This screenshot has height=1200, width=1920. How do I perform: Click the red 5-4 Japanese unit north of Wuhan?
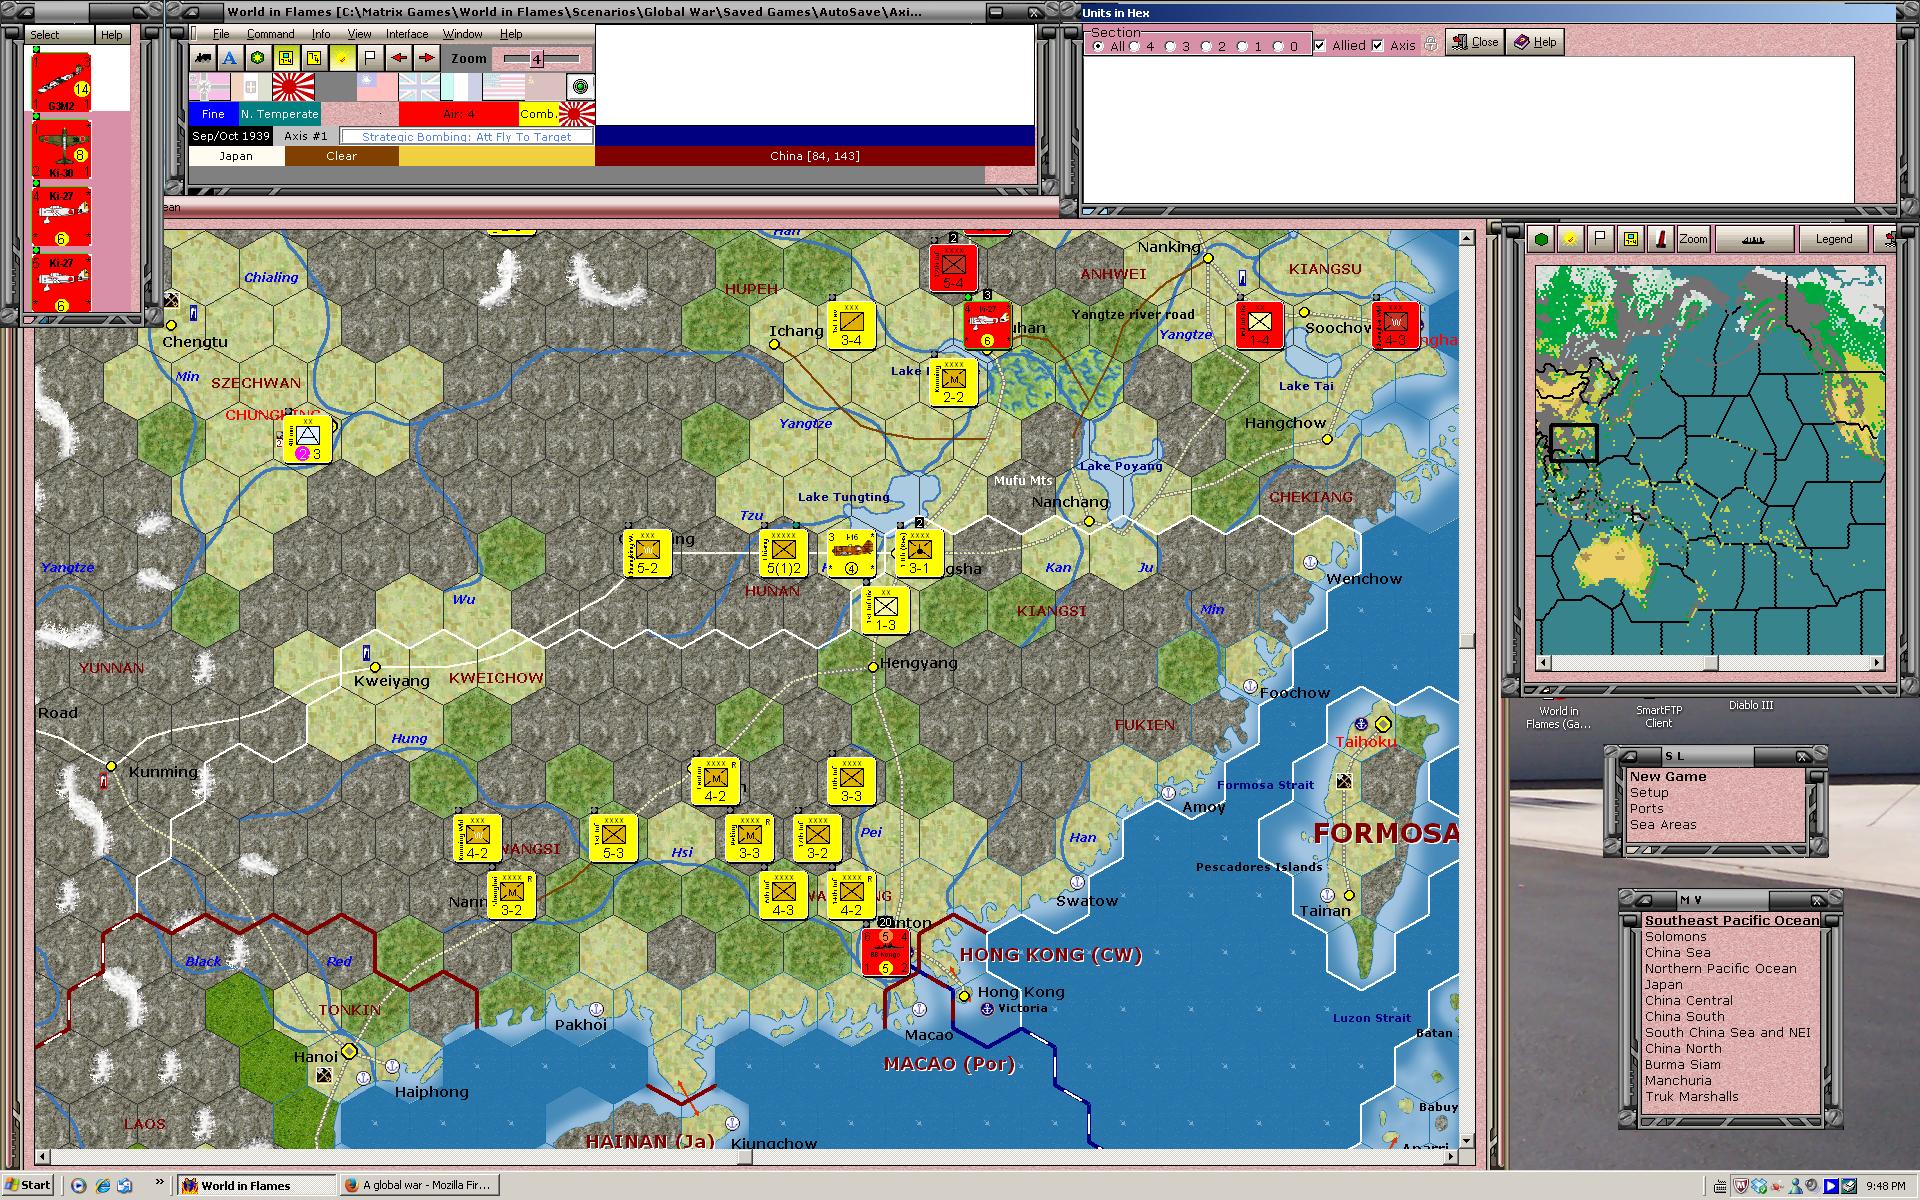(x=953, y=267)
